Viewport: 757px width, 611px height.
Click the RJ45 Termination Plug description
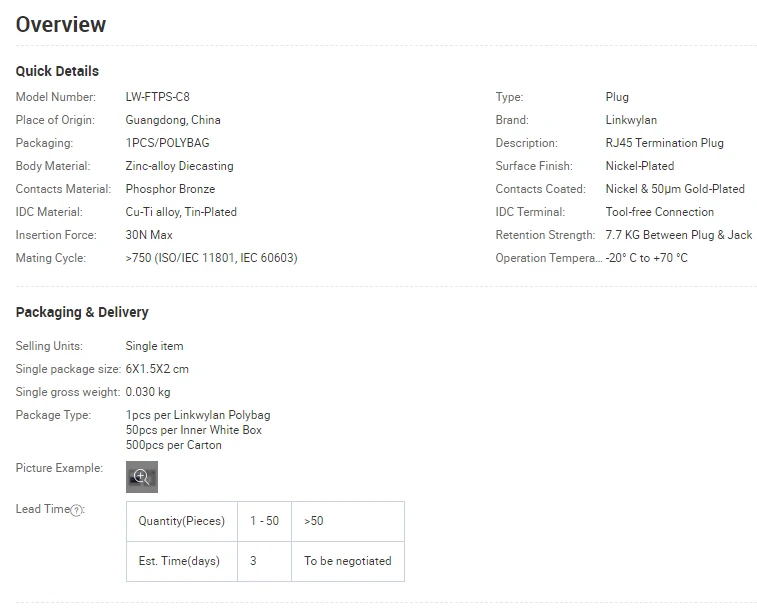[x=664, y=143]
